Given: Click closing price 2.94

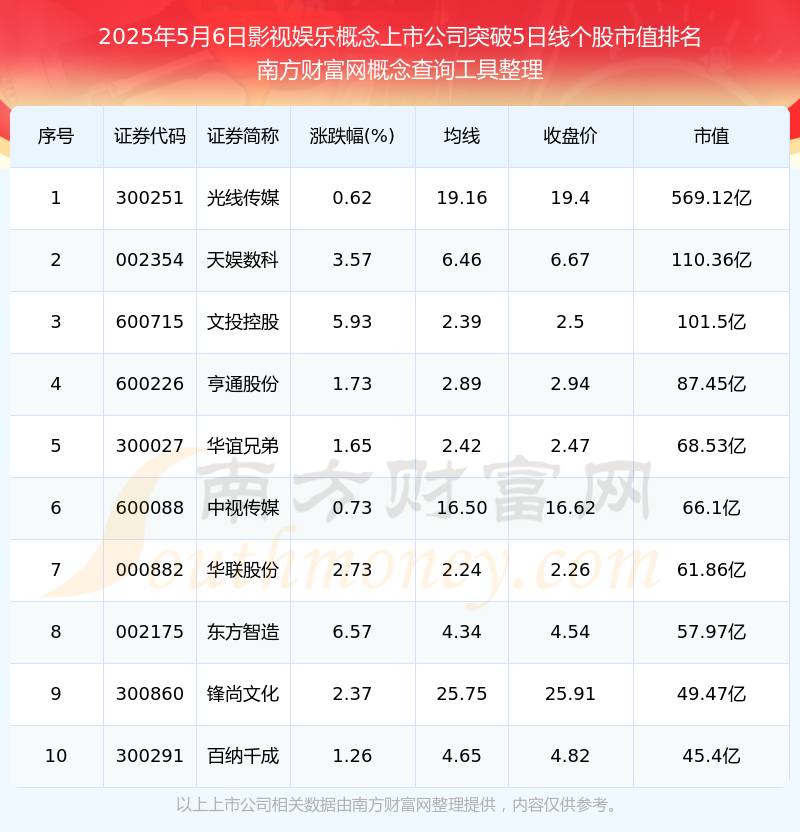Looking at the screenshot, I should (x=570, y=384).
